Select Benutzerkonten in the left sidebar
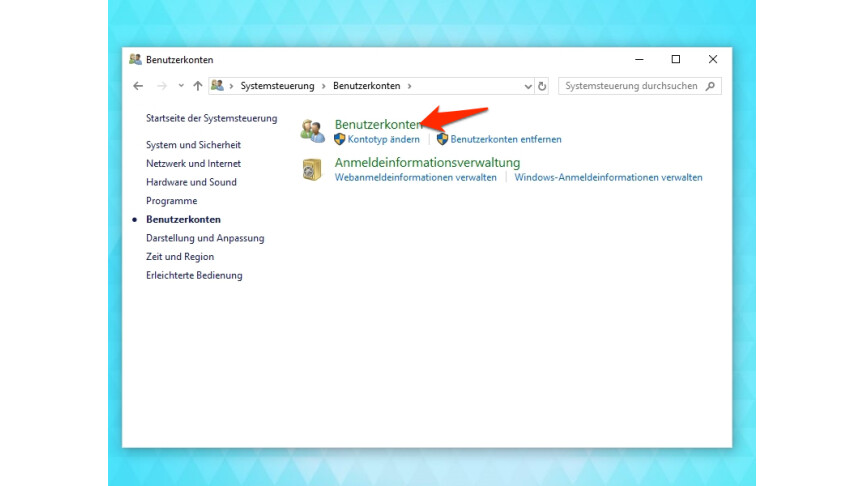Screen dimensions: 864x486 183,219
